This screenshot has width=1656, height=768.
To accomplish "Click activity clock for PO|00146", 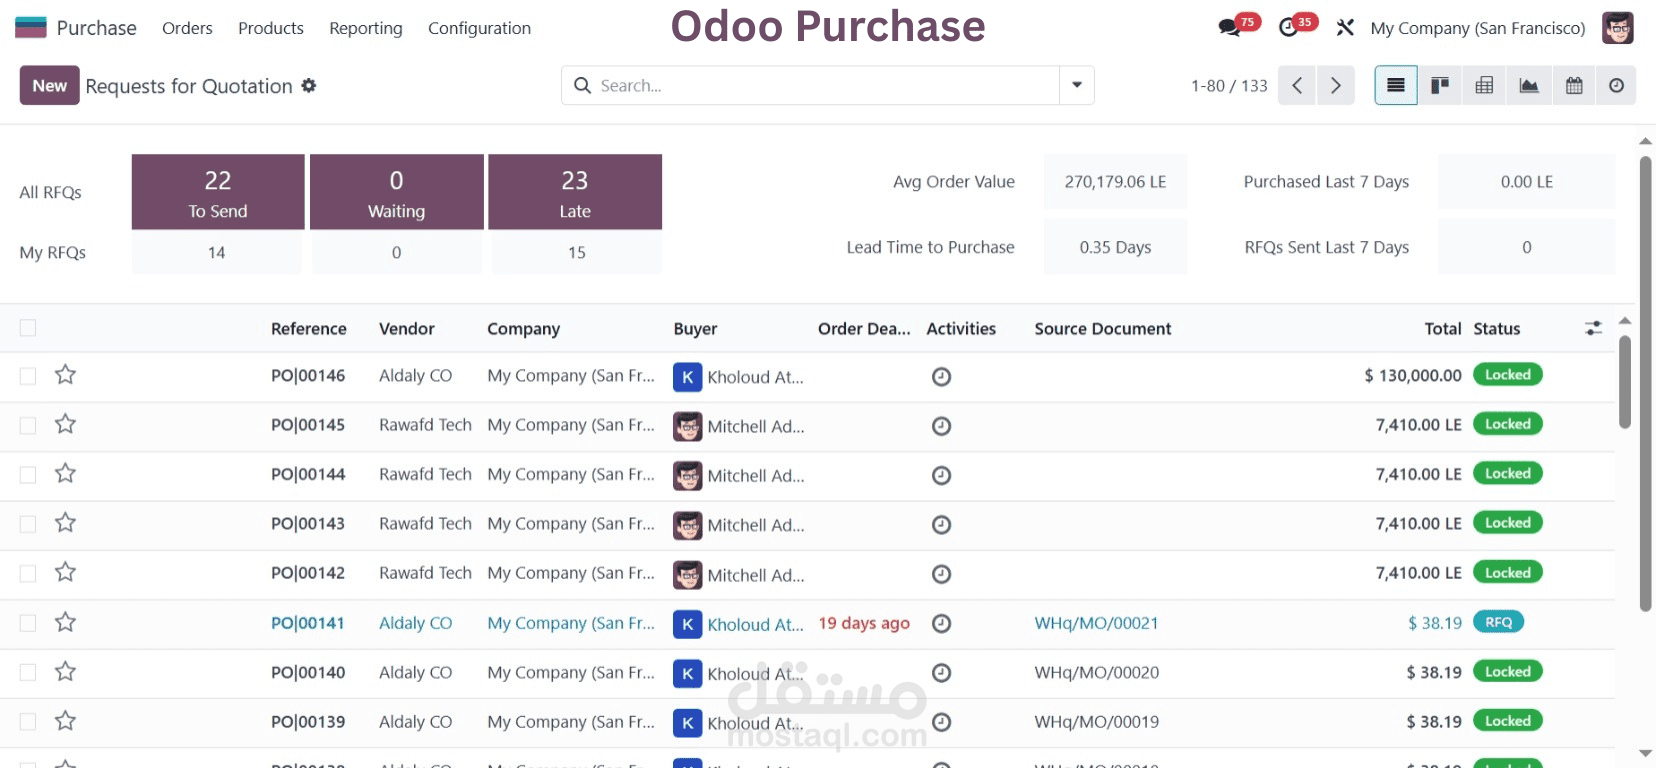I will pyautogui.click(x=941, y=377).
